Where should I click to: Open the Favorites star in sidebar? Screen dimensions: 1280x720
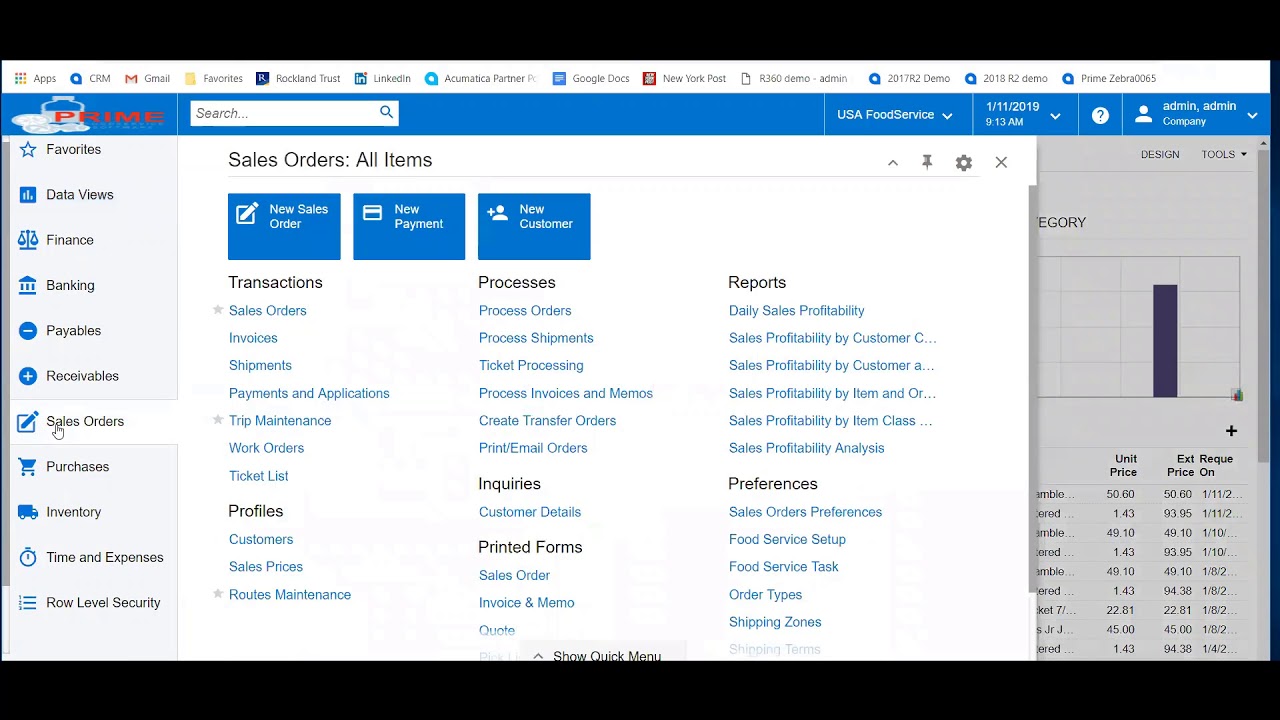pyautogui.click(x=28, y=149)
